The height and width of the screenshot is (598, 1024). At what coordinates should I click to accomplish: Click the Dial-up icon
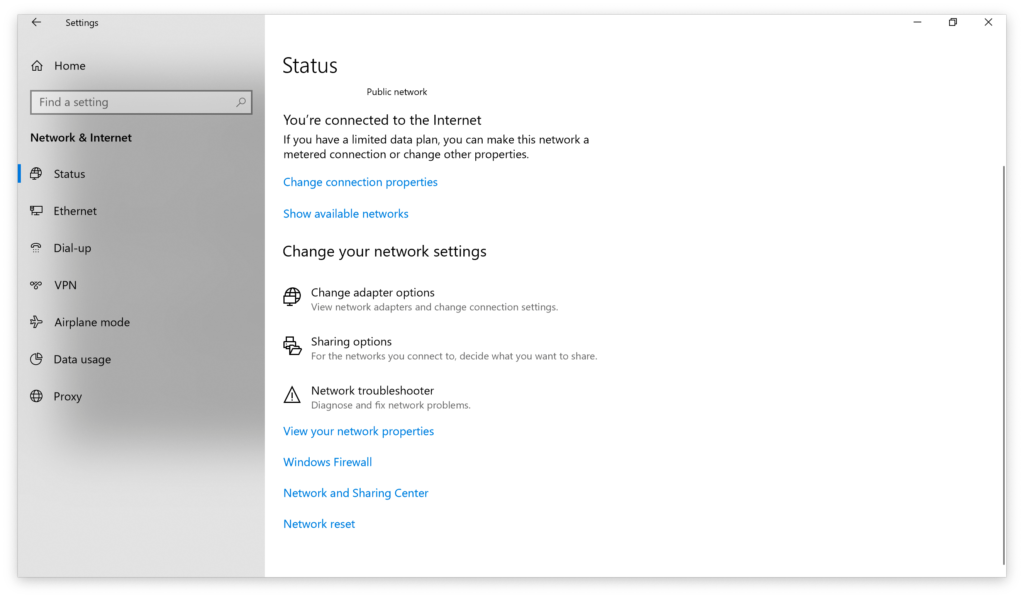(x=37, y=248)
